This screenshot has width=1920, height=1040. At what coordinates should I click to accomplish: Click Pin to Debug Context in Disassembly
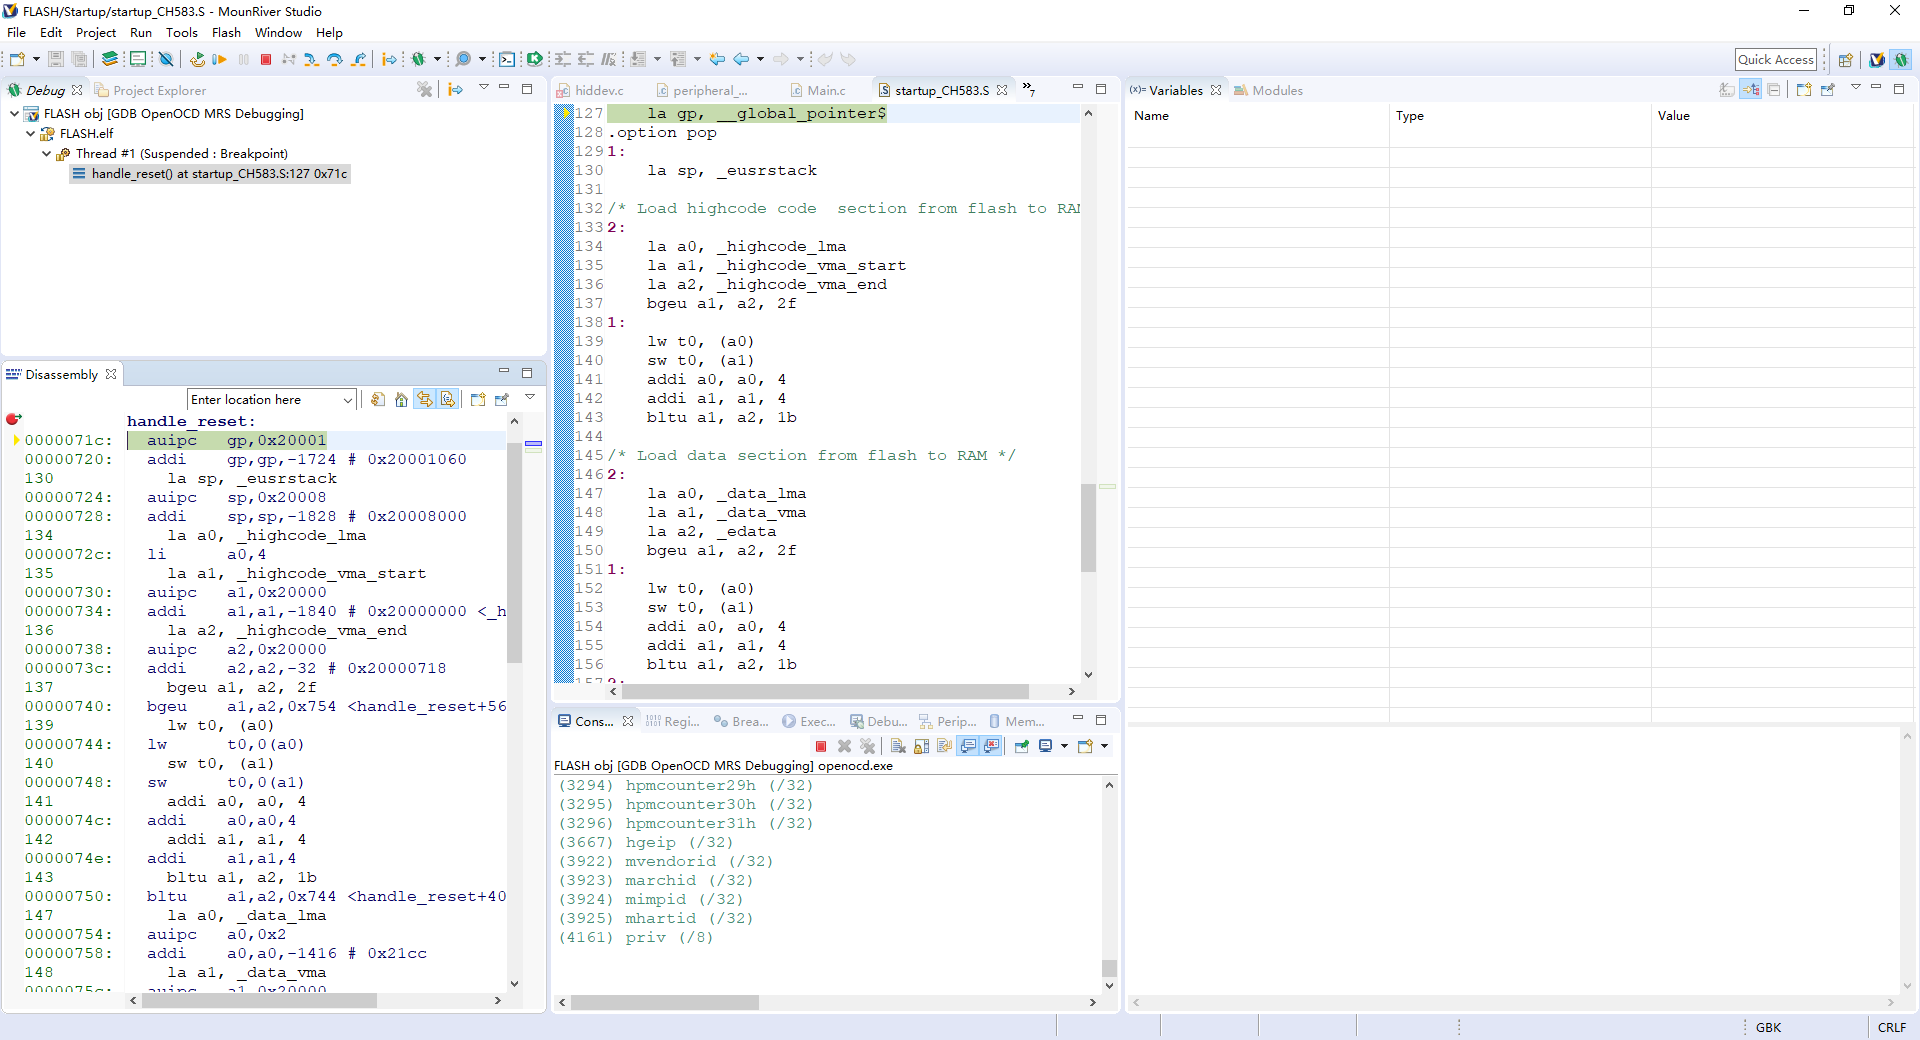pos(502,399)
